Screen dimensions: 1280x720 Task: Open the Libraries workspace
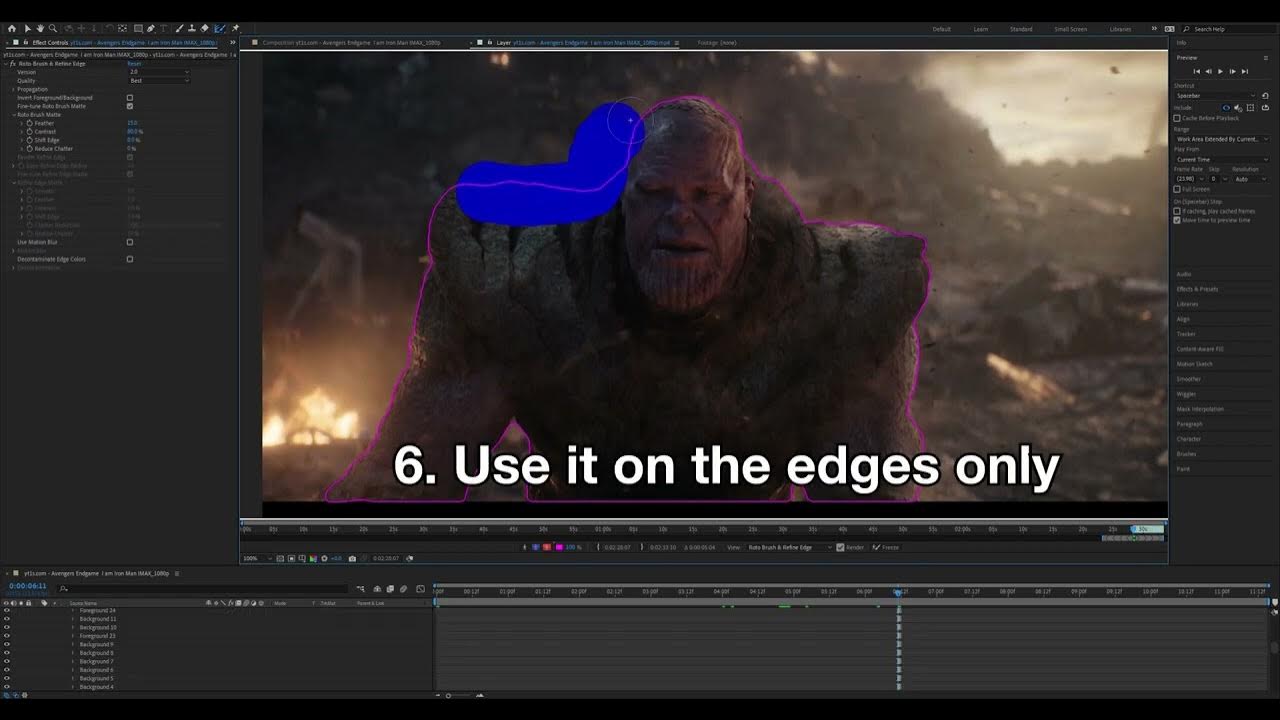click(1120, 29)
